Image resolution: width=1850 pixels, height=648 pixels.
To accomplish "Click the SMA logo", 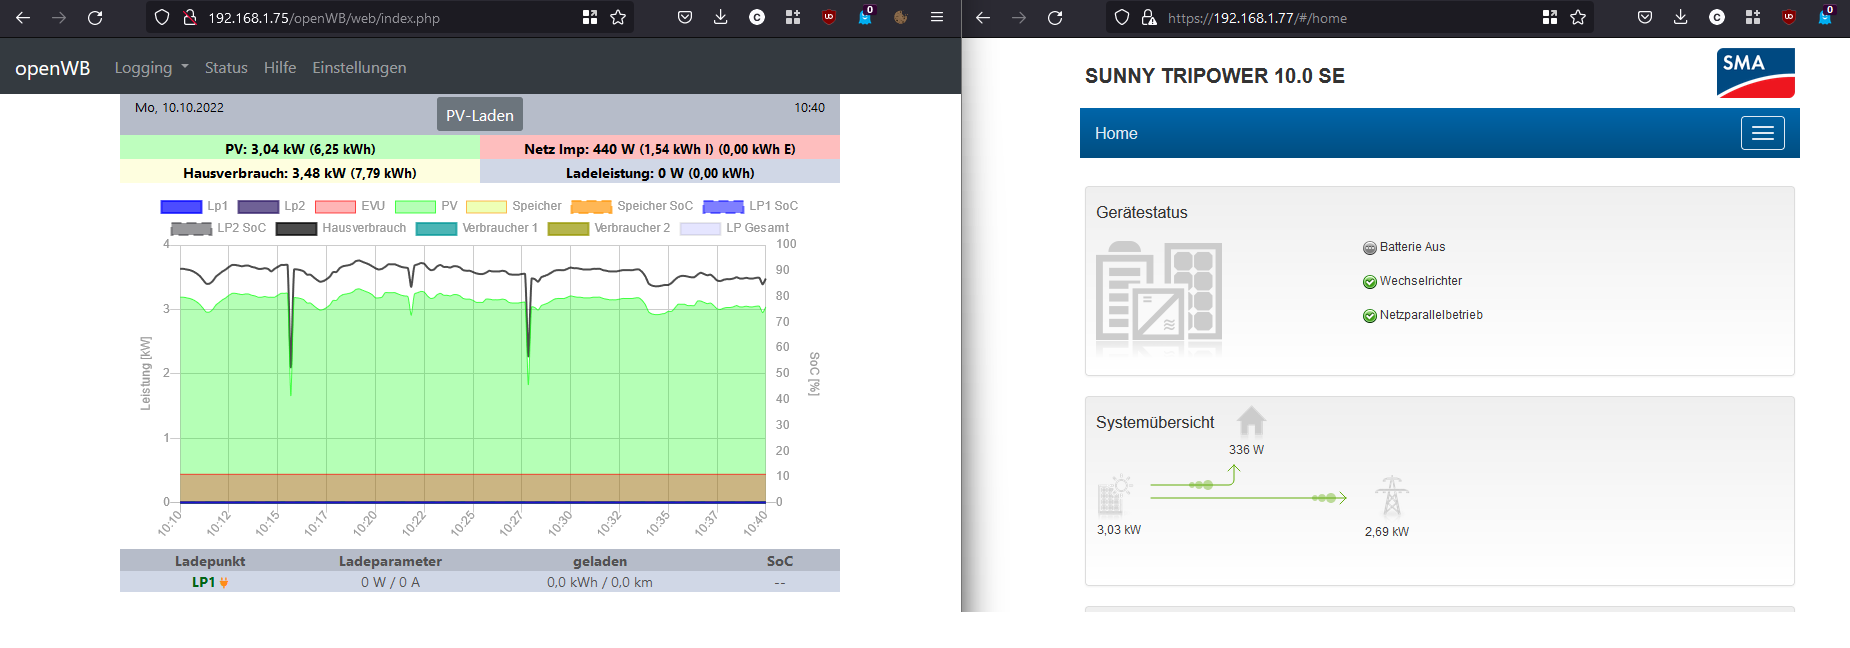I will click(1755, 73).
